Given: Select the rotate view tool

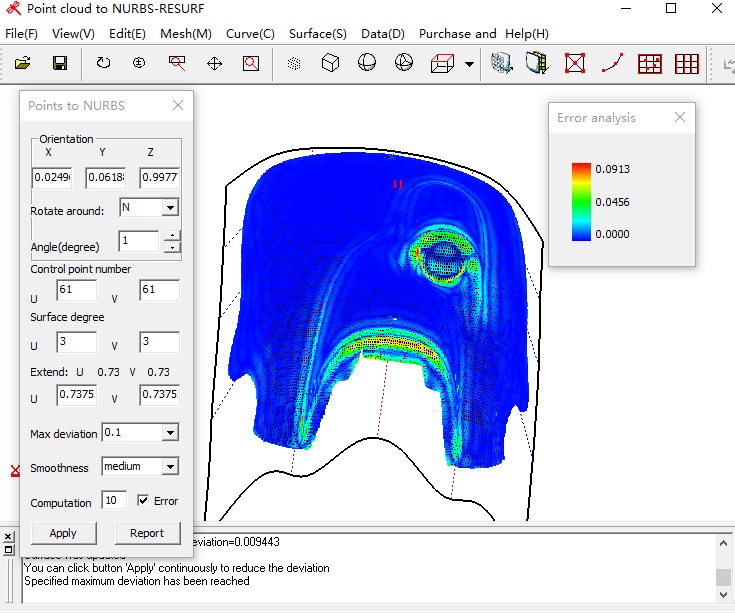Looking at the screenshot, I should (x=103, y=64).
